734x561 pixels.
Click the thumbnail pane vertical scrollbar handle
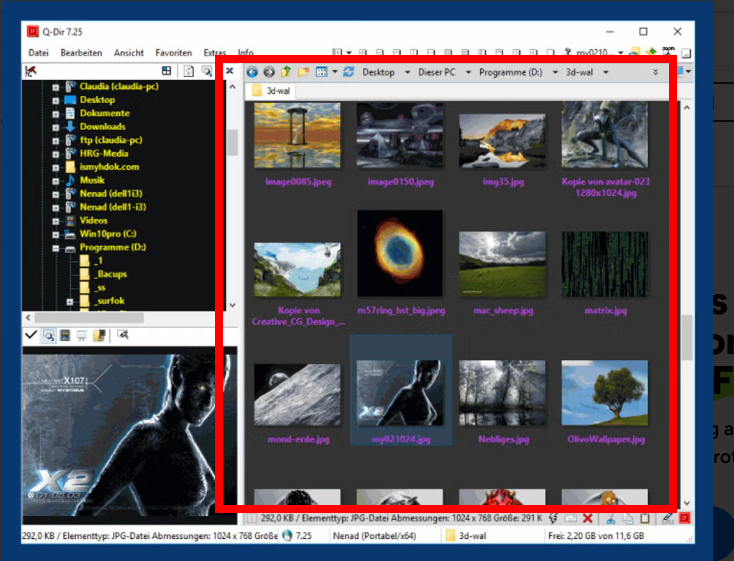coord(687,337)
